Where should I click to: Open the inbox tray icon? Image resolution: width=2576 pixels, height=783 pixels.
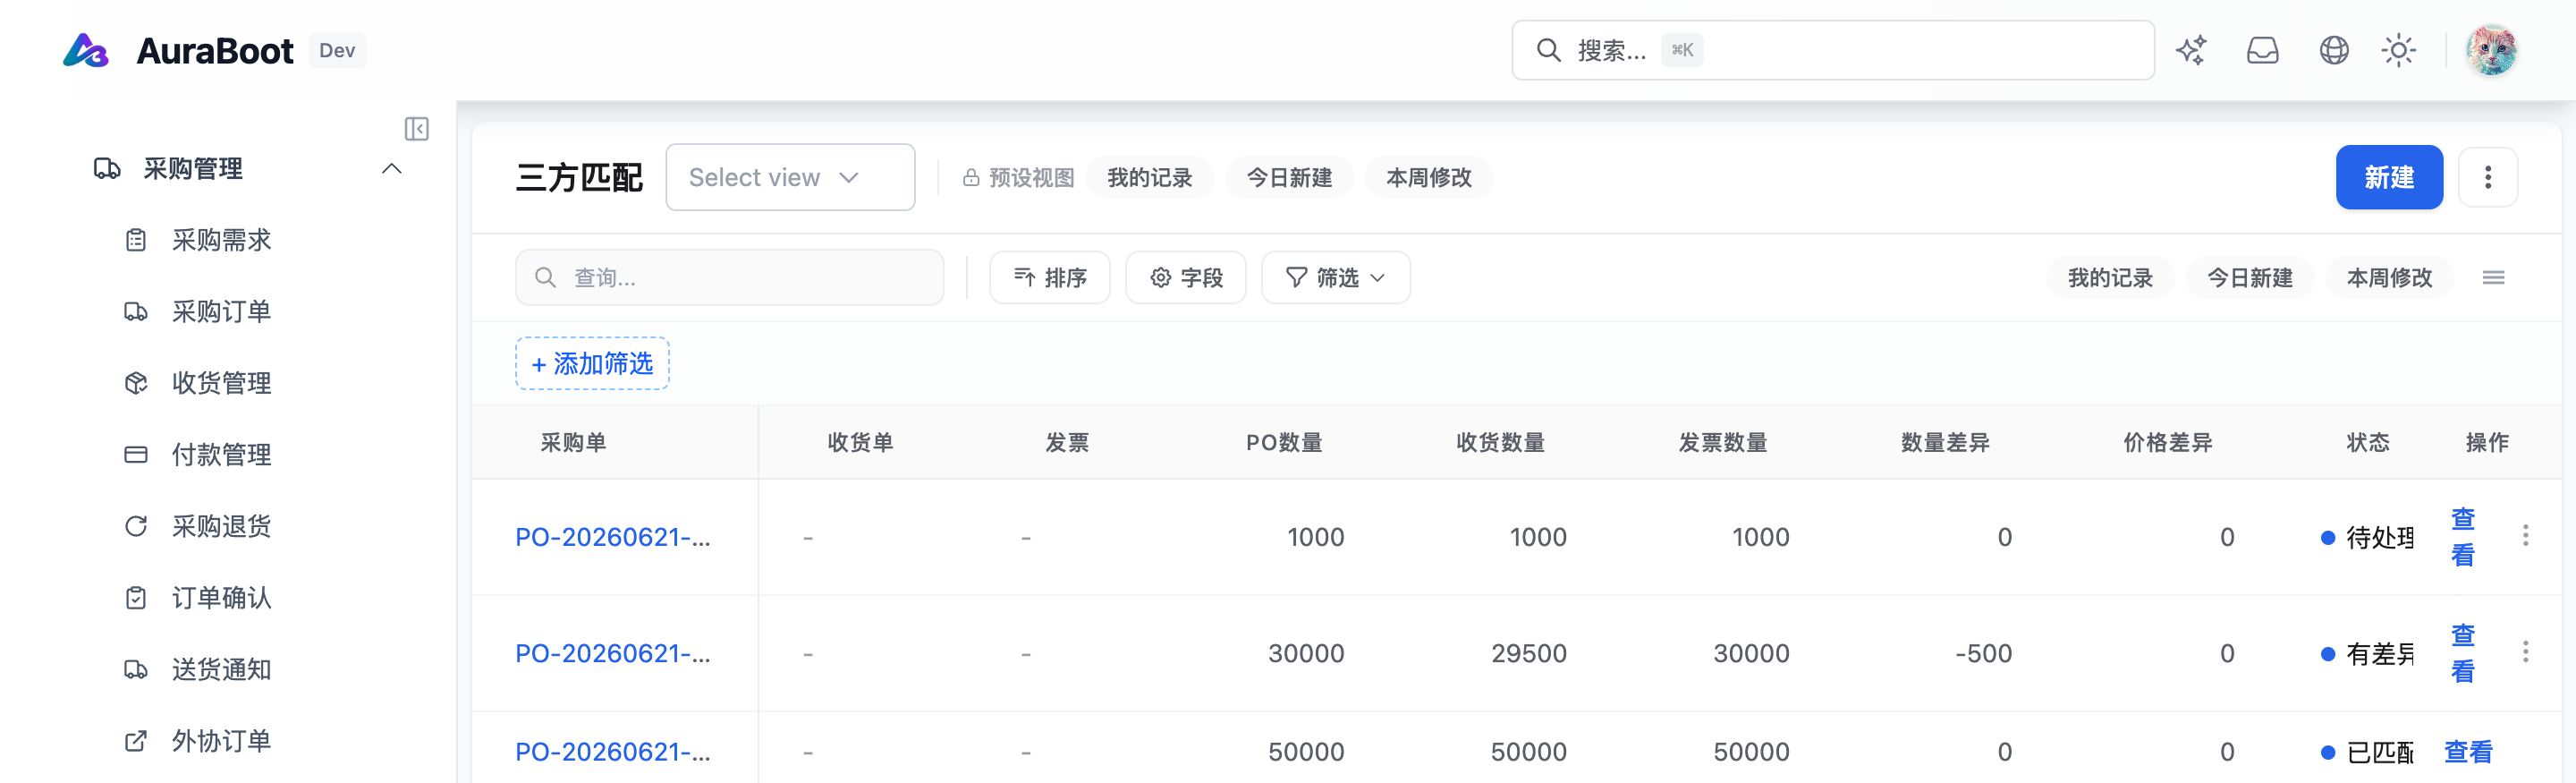(x=2263, y=50)
